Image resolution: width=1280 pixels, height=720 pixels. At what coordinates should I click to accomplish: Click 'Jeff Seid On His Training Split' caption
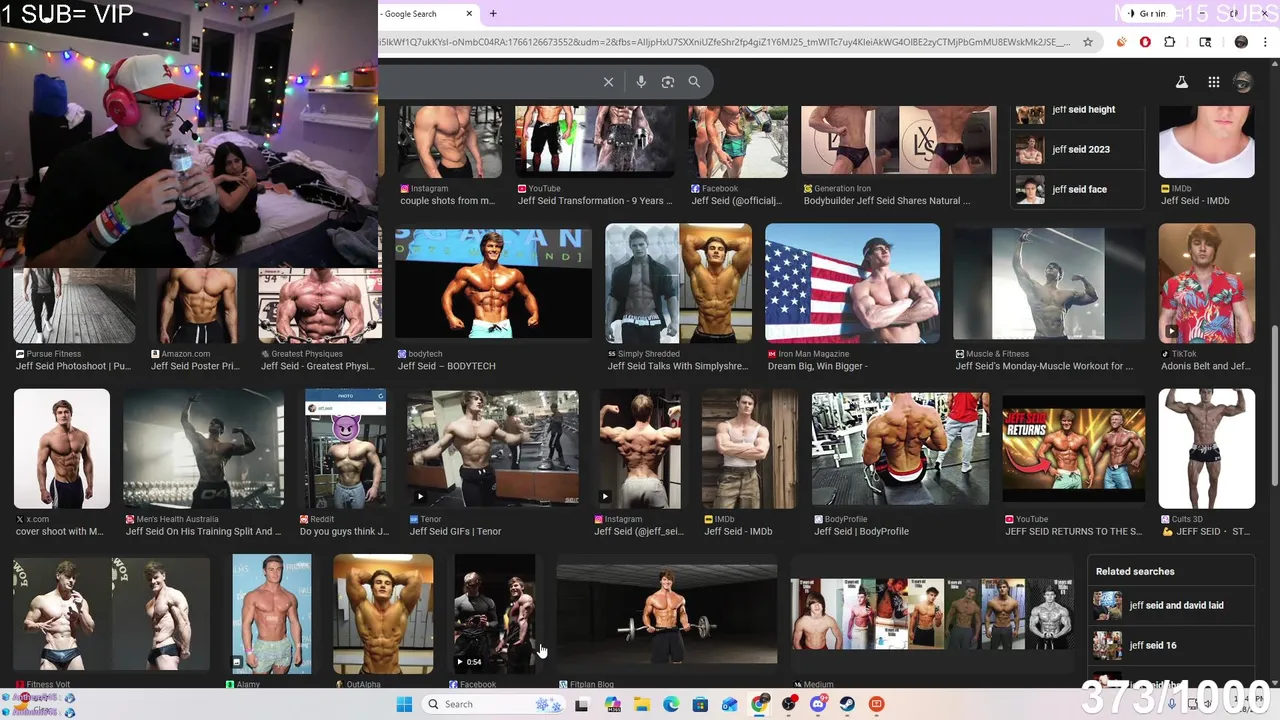pyautogui.click(x=203, y=531)
